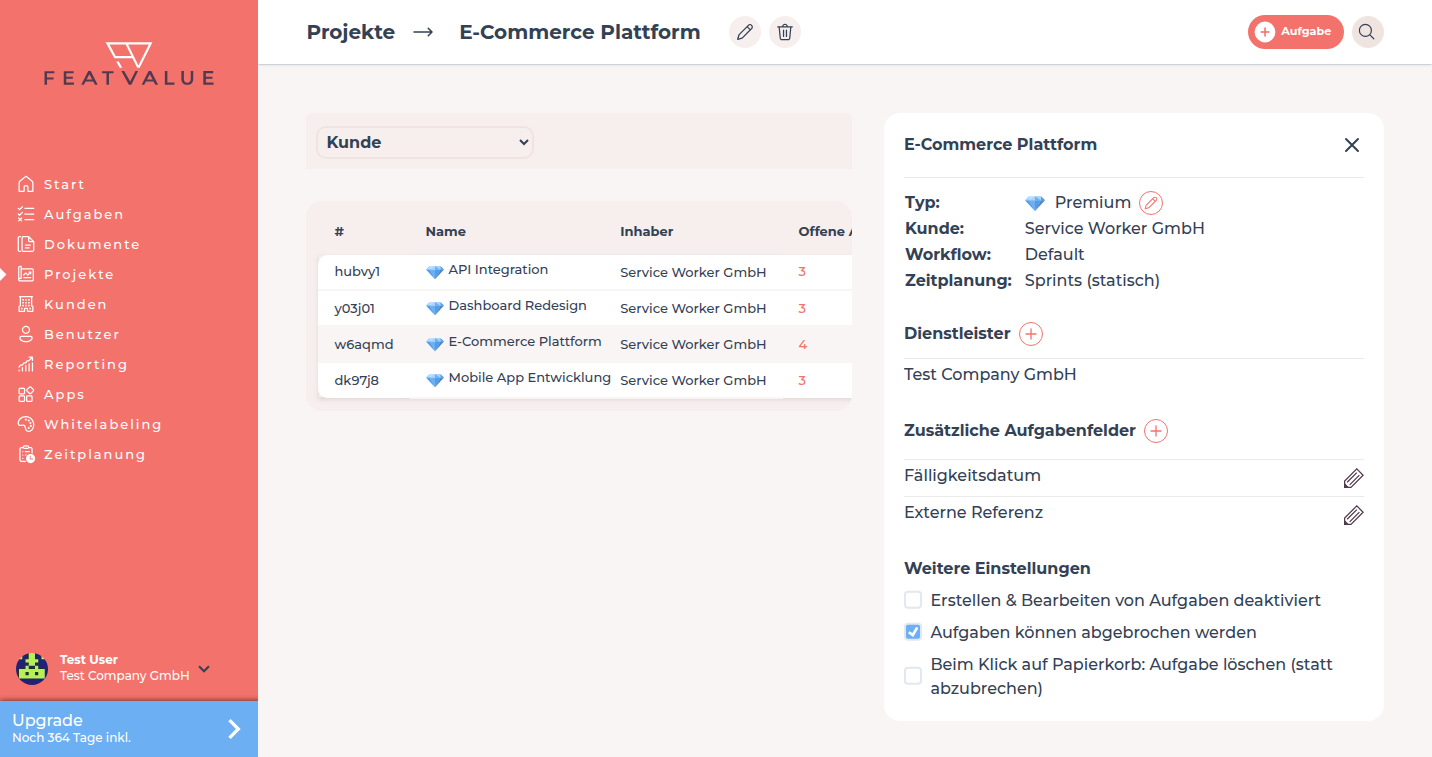
Task: Check Beim Klick auf Papierkorb option
Action: (x=913, y=676)
